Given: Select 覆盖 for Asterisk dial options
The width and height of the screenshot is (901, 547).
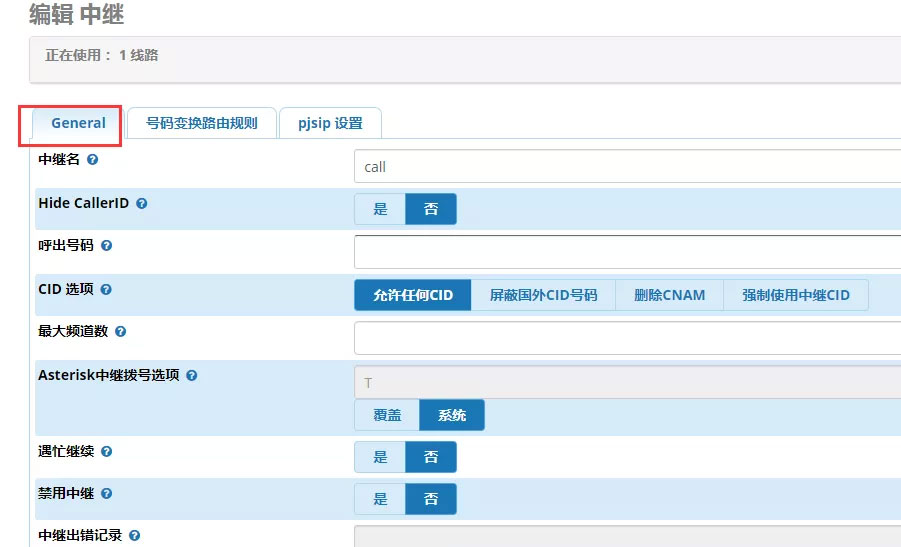Looking at the screenshot, I should click(387, 415).
